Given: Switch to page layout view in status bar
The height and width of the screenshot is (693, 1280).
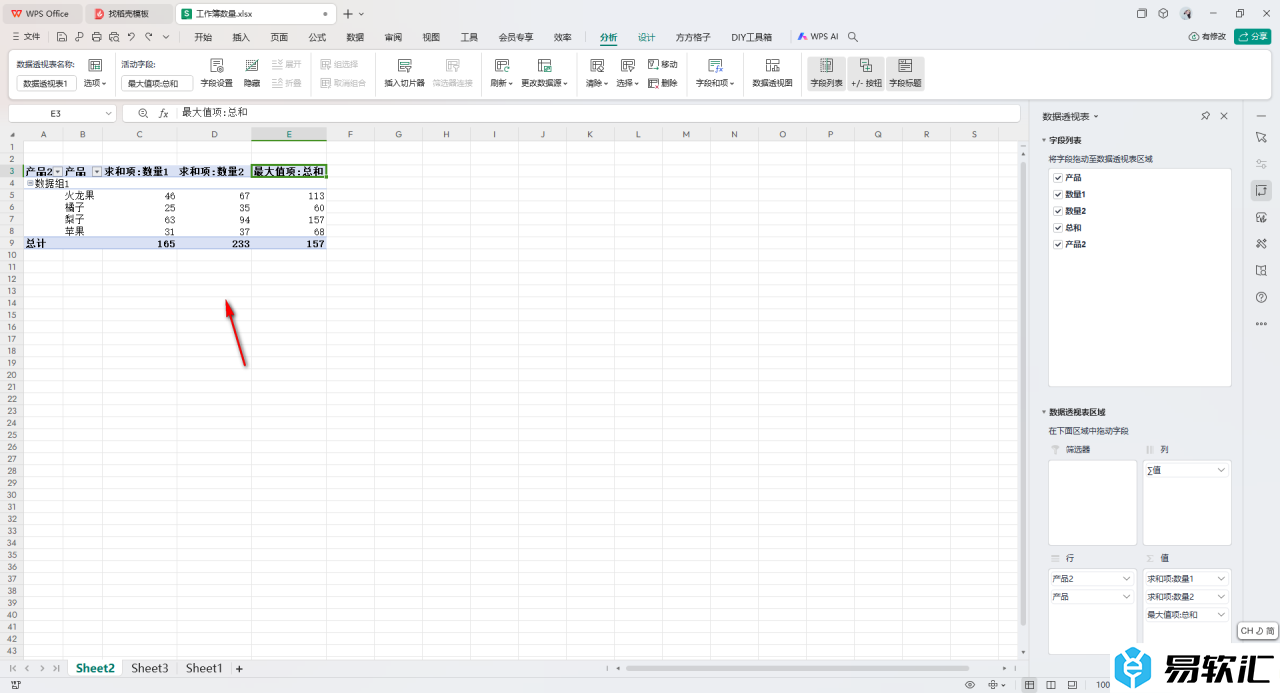Looking at the screenshot, I should tap(1051, 685).
